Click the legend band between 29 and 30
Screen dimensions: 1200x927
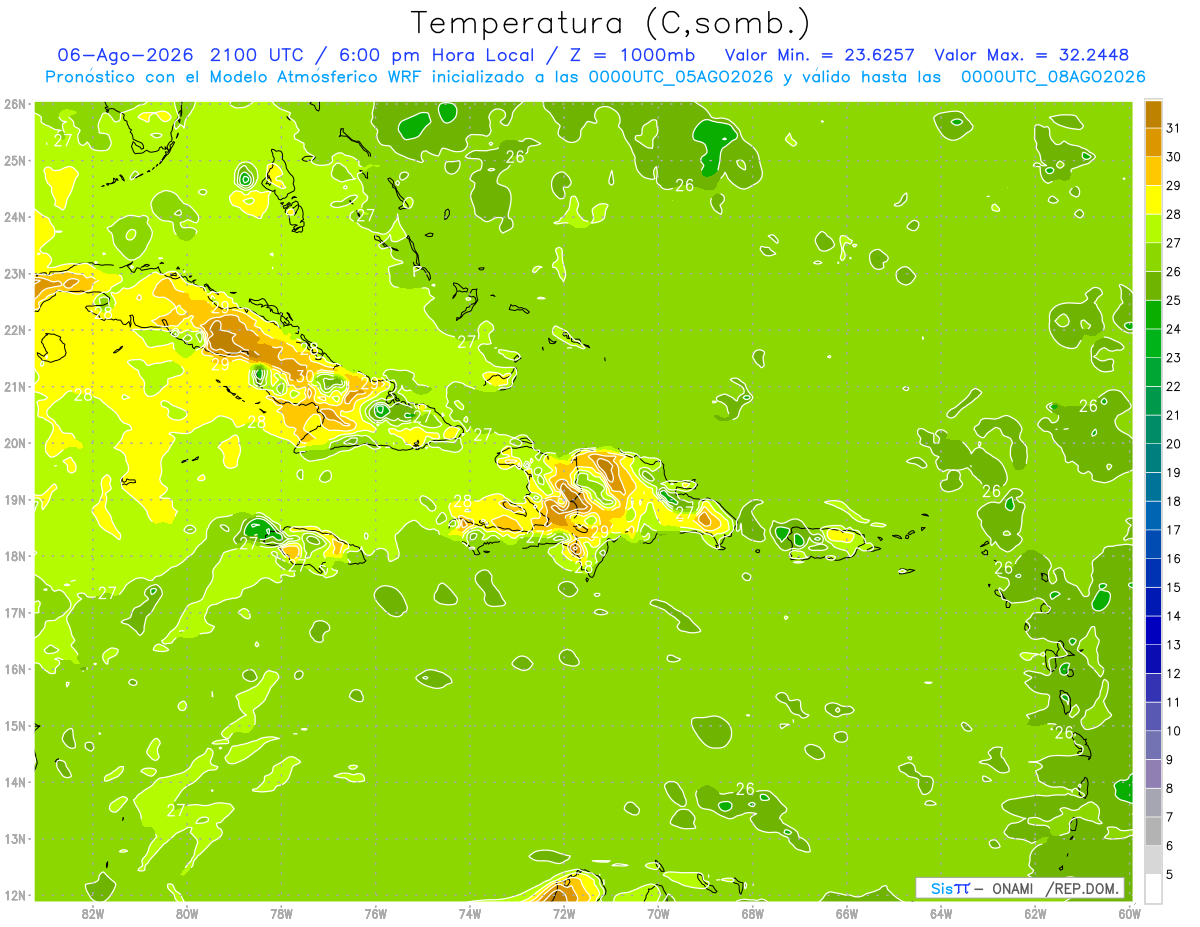coord(1153,171)
